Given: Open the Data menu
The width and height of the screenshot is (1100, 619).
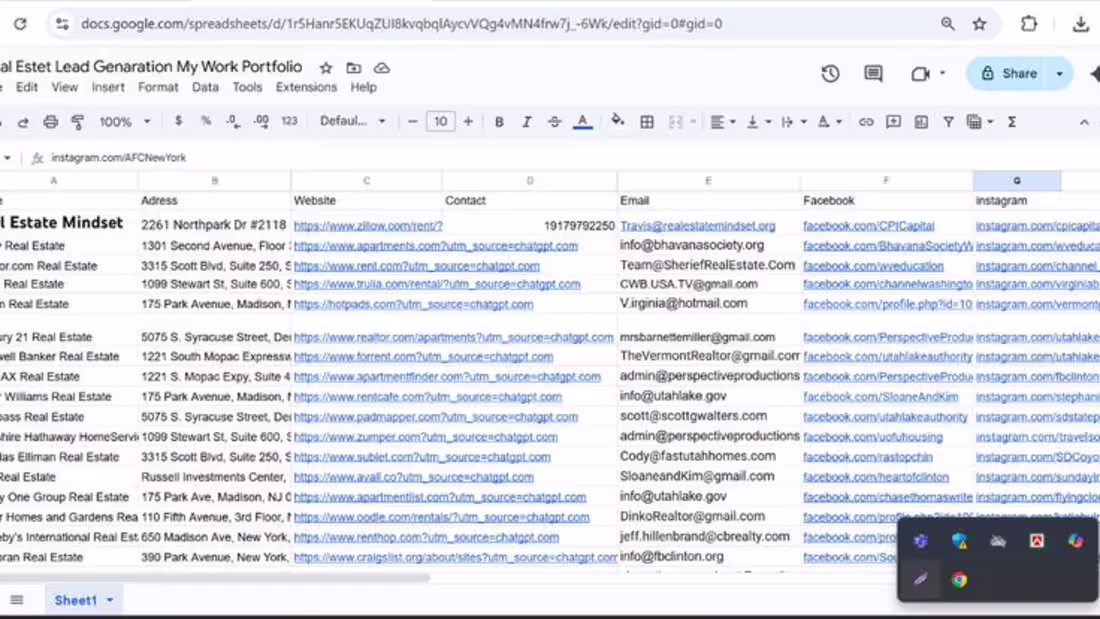Looking at the screenshot, I should 205,87.
